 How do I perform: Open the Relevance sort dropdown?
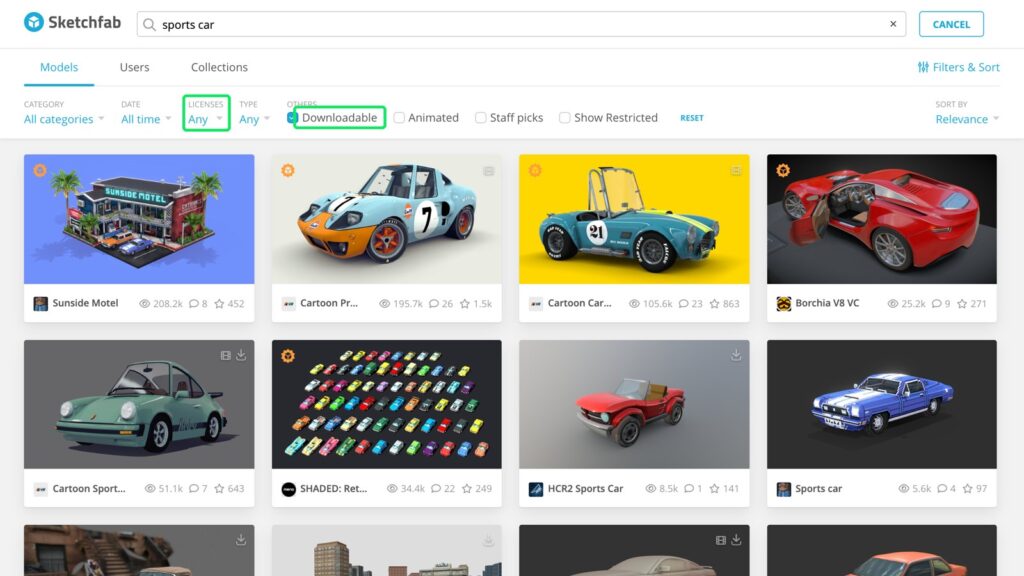(967, 119)
